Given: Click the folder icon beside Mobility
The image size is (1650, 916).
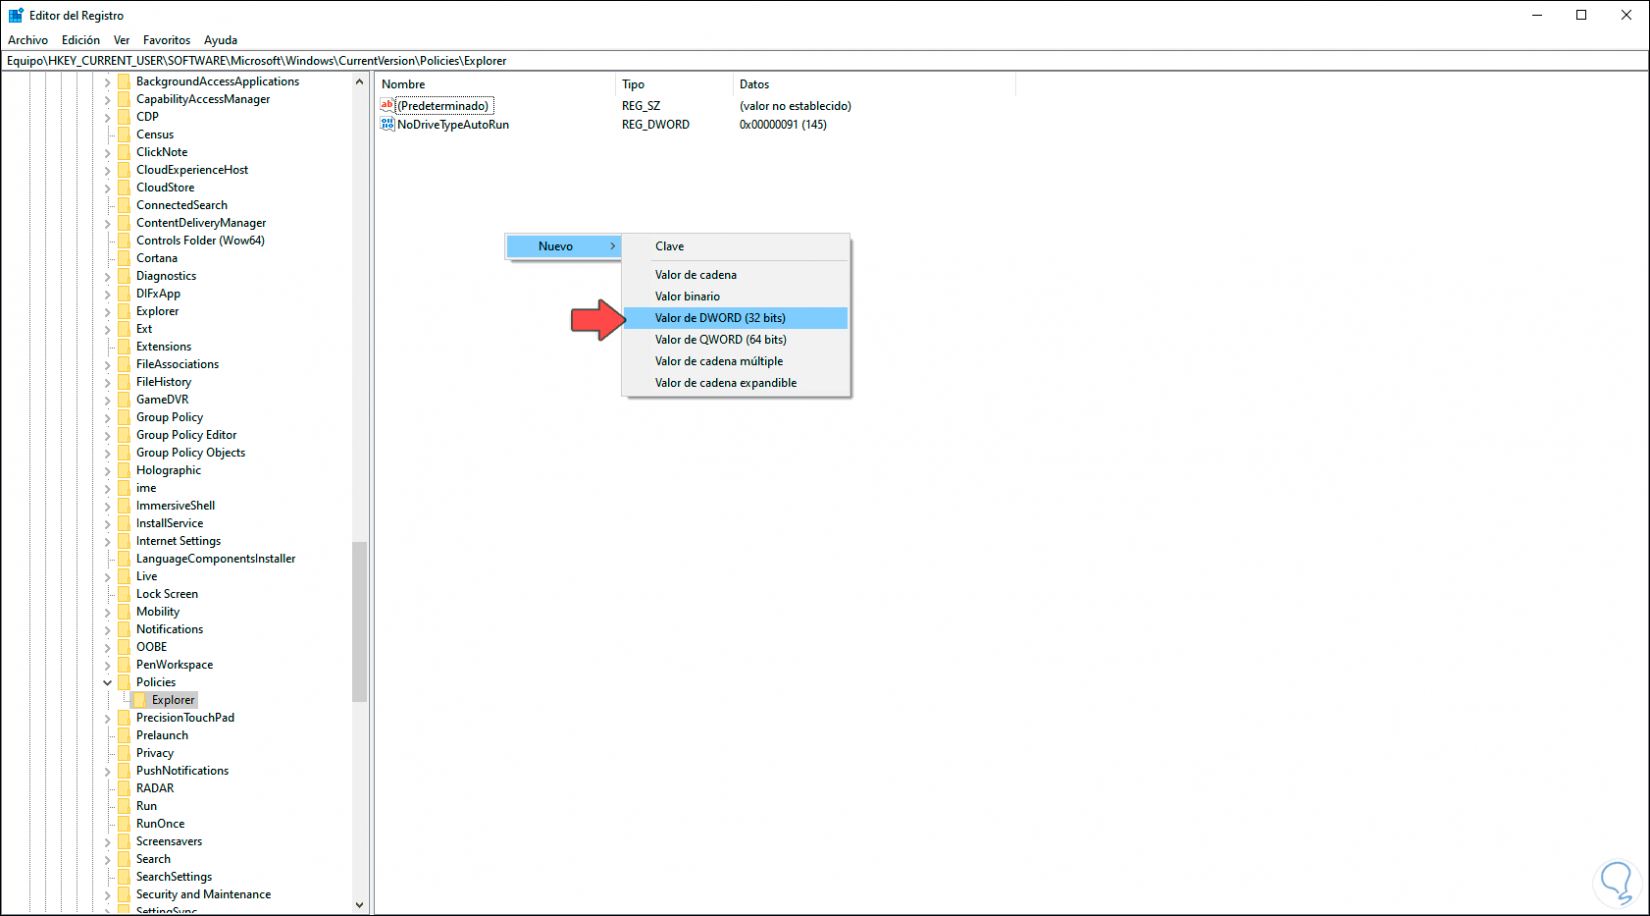Looking at the screenshot, I should point(124,611).
